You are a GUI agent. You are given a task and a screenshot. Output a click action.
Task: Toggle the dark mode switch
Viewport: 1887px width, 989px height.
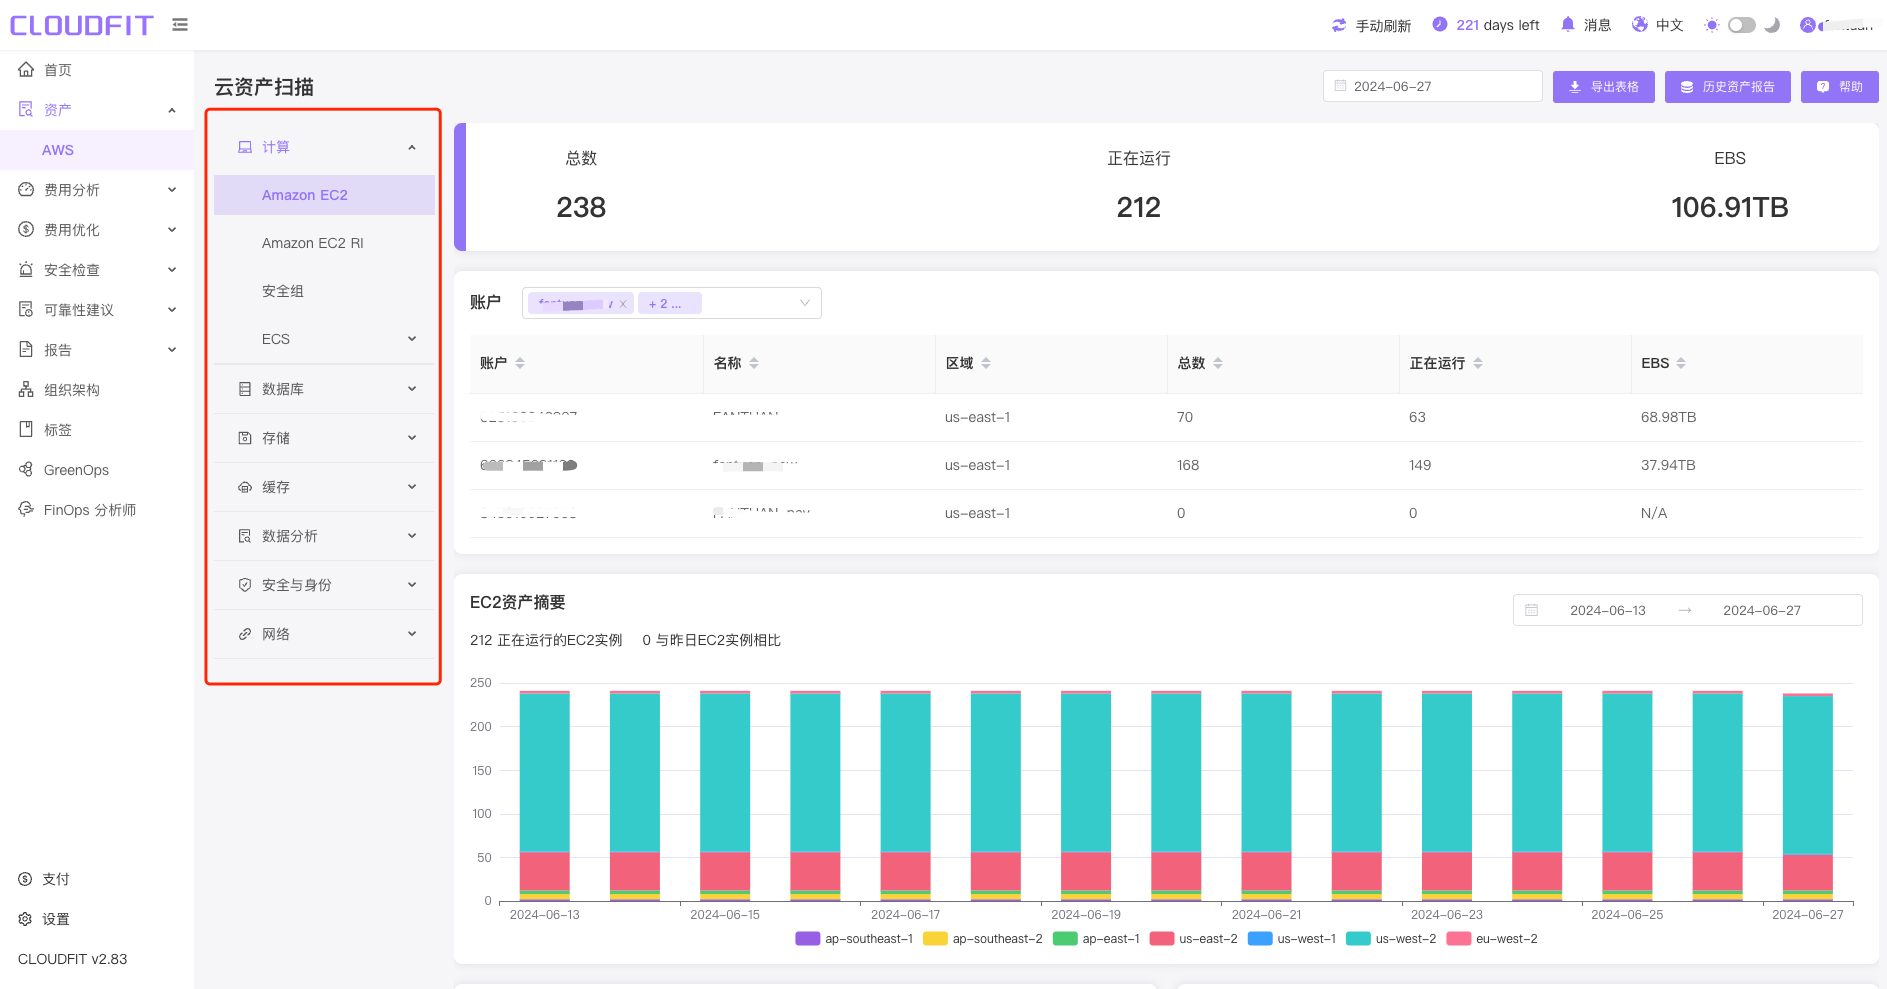tap(1741, 25)
